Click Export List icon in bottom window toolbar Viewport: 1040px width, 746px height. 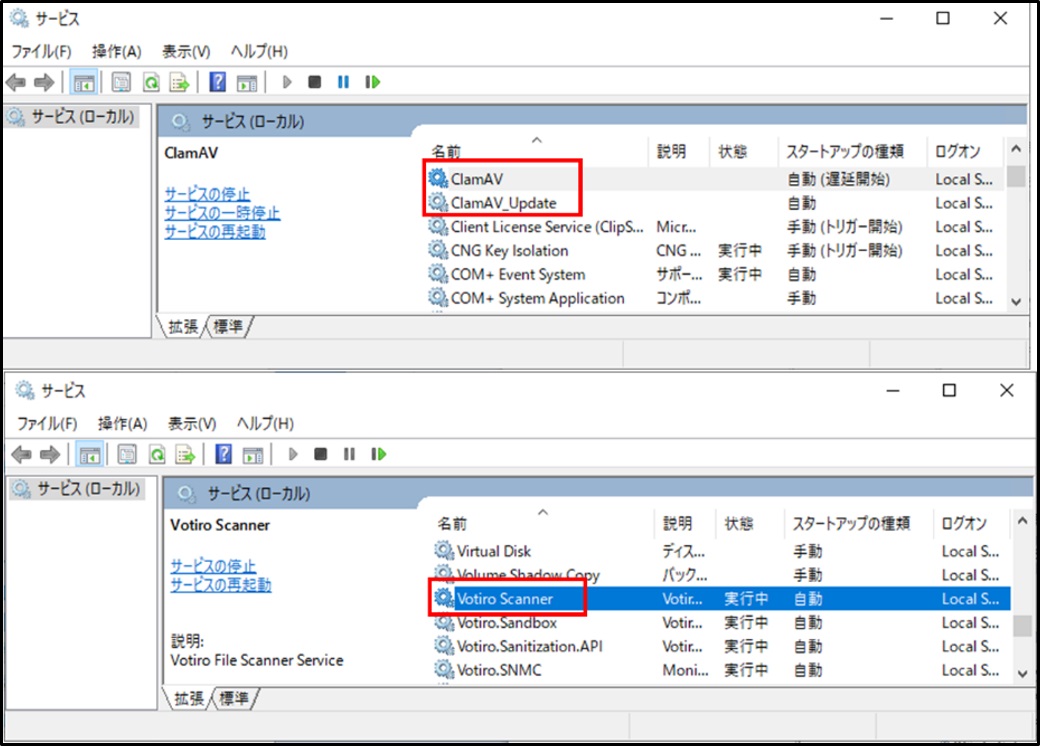pyautogui.click(x=185, y=454)
